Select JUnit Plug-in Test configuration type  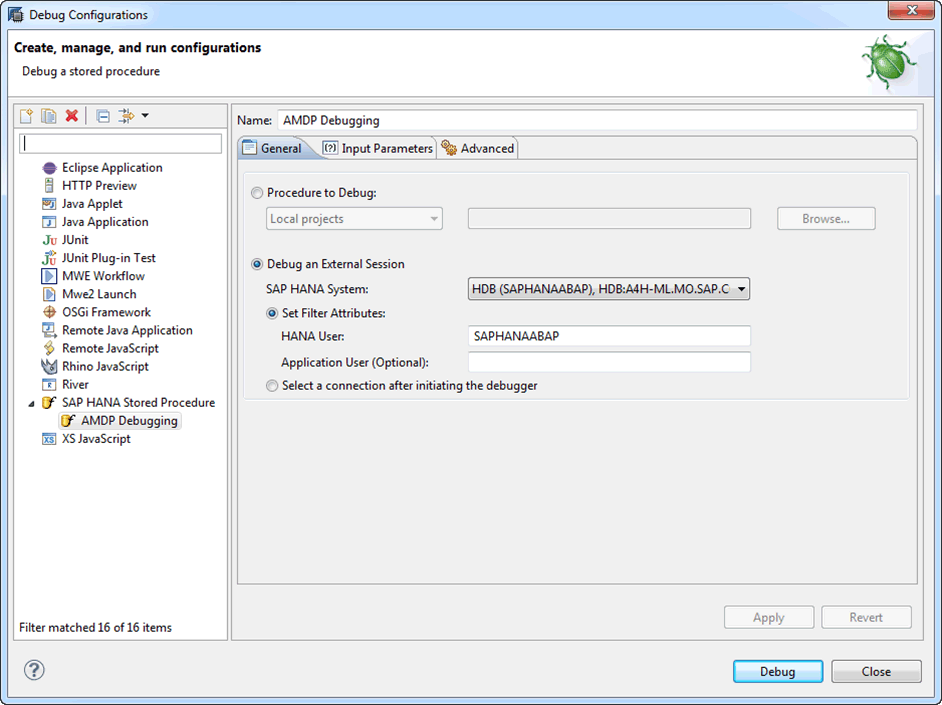pos(108,258)
